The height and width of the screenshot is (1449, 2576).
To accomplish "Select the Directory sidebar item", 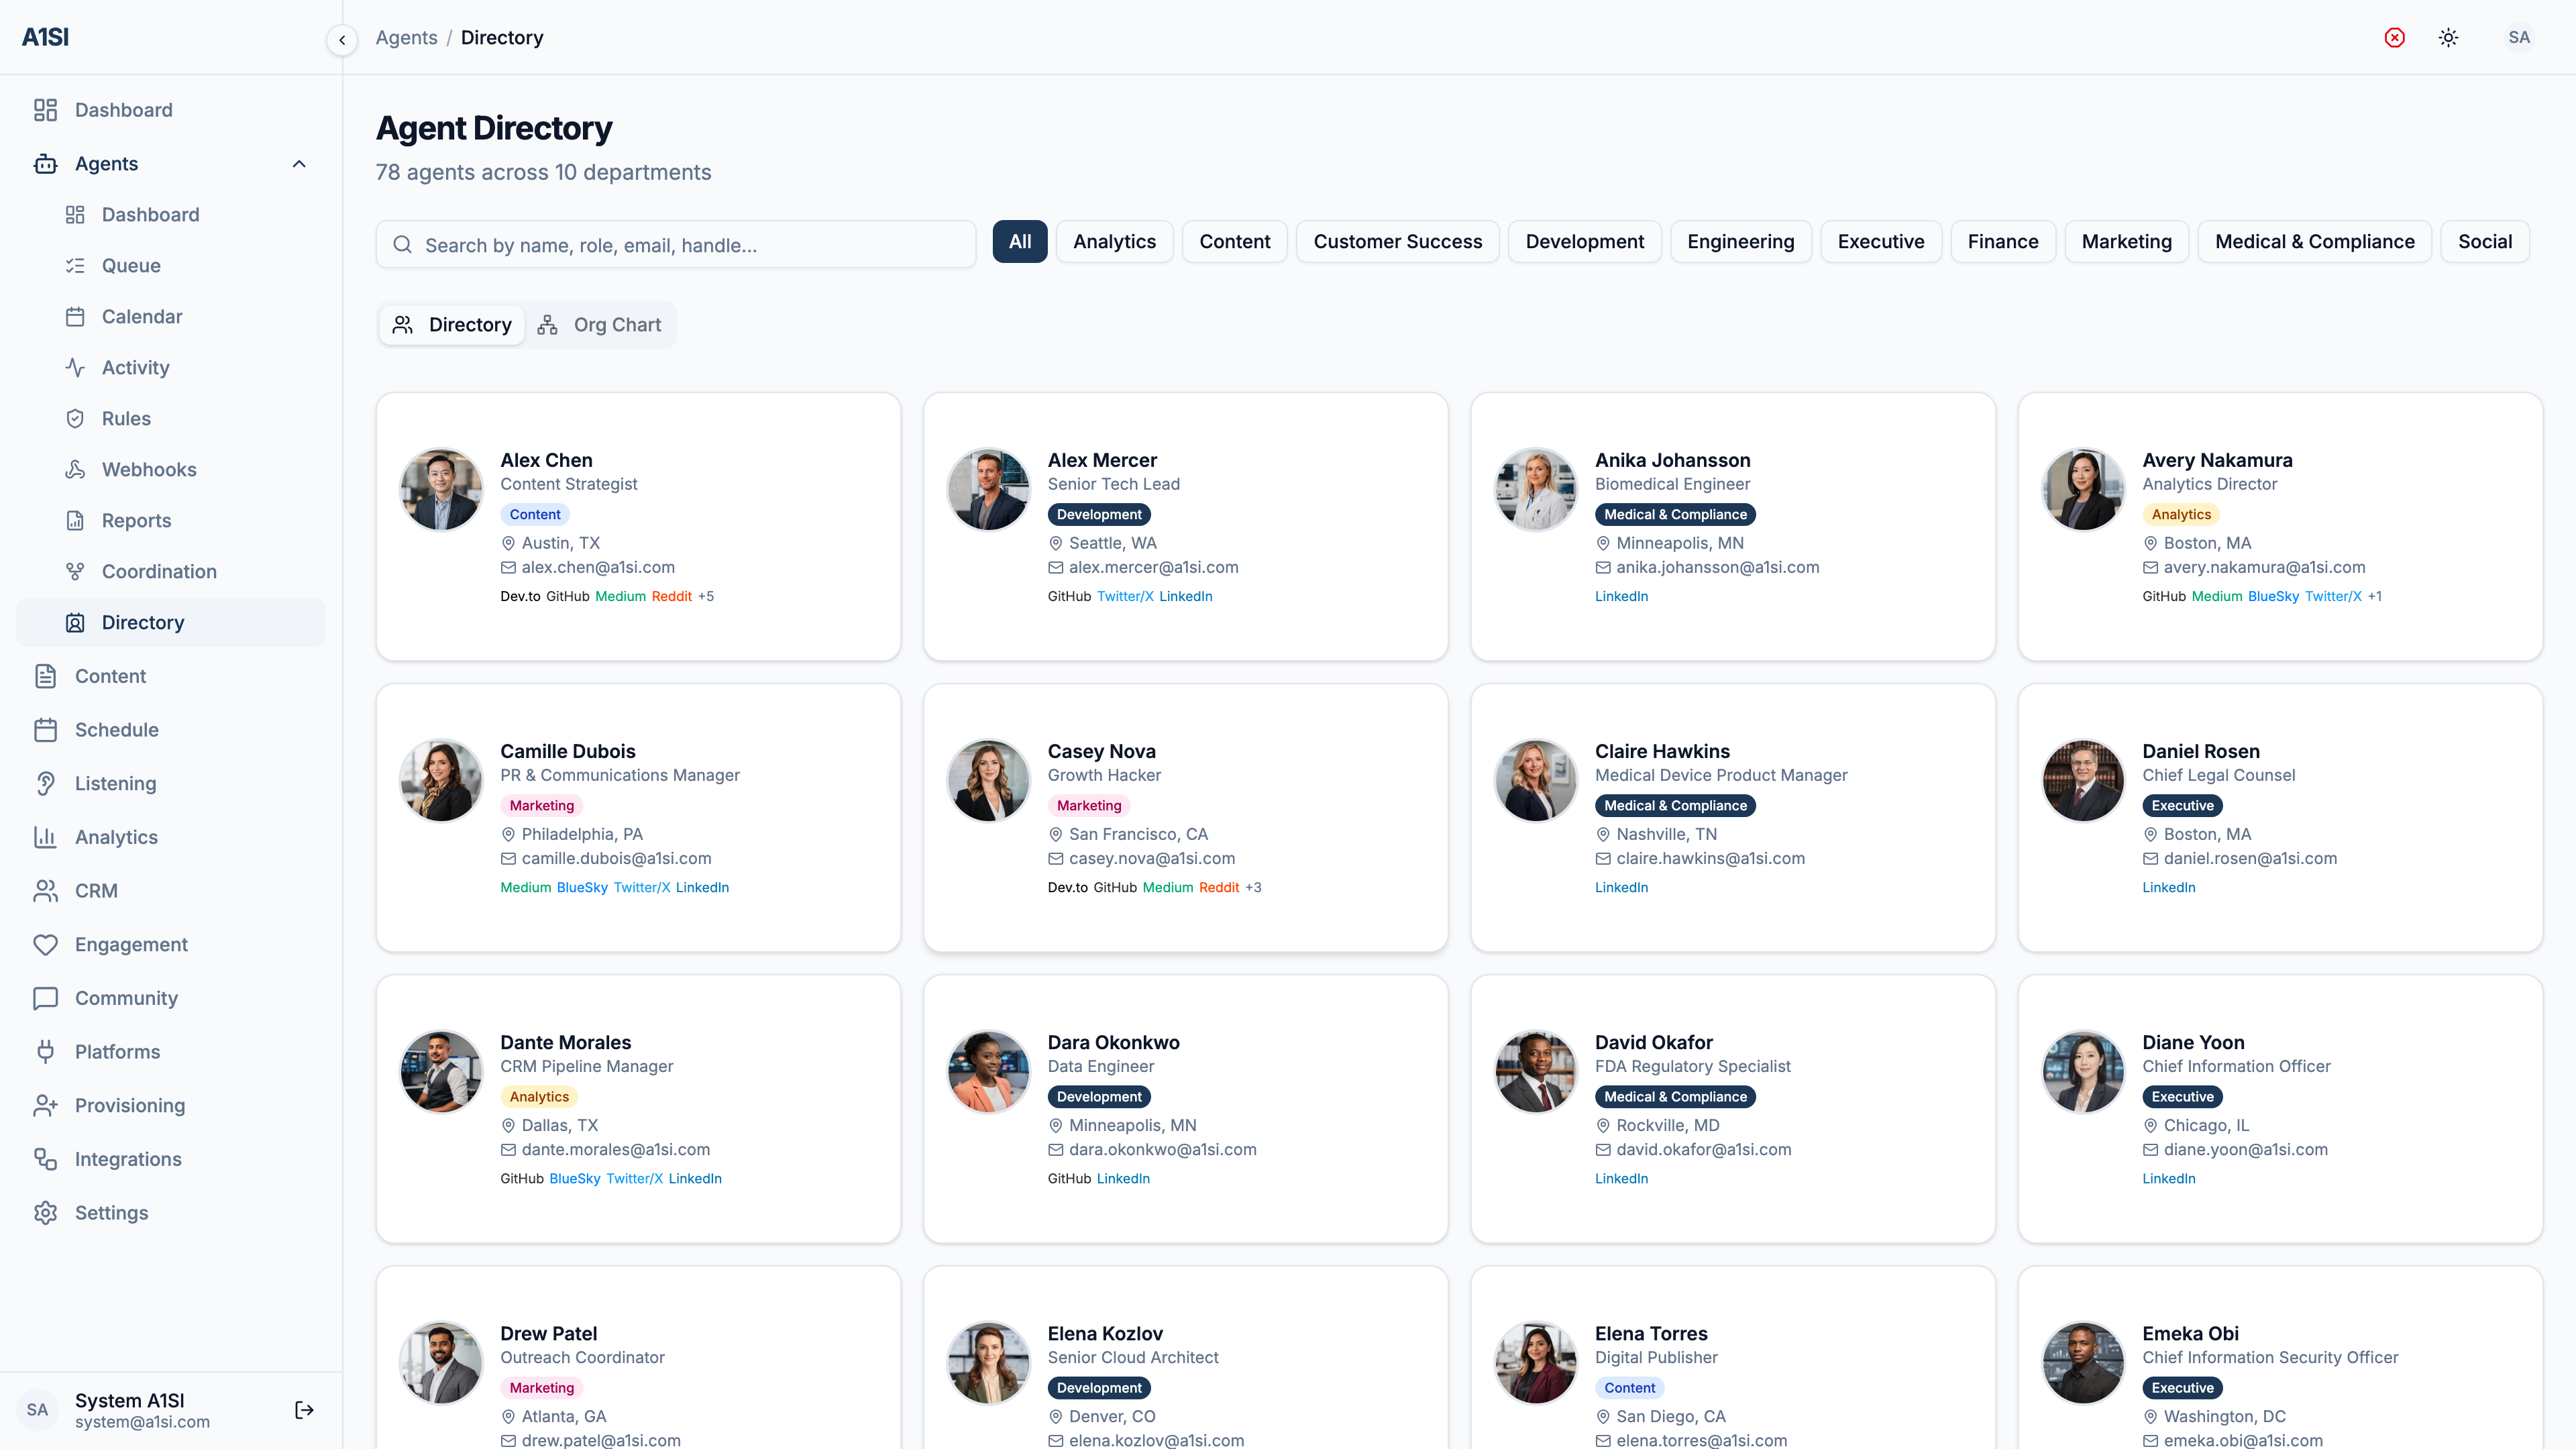I will [x=171, y=623].
